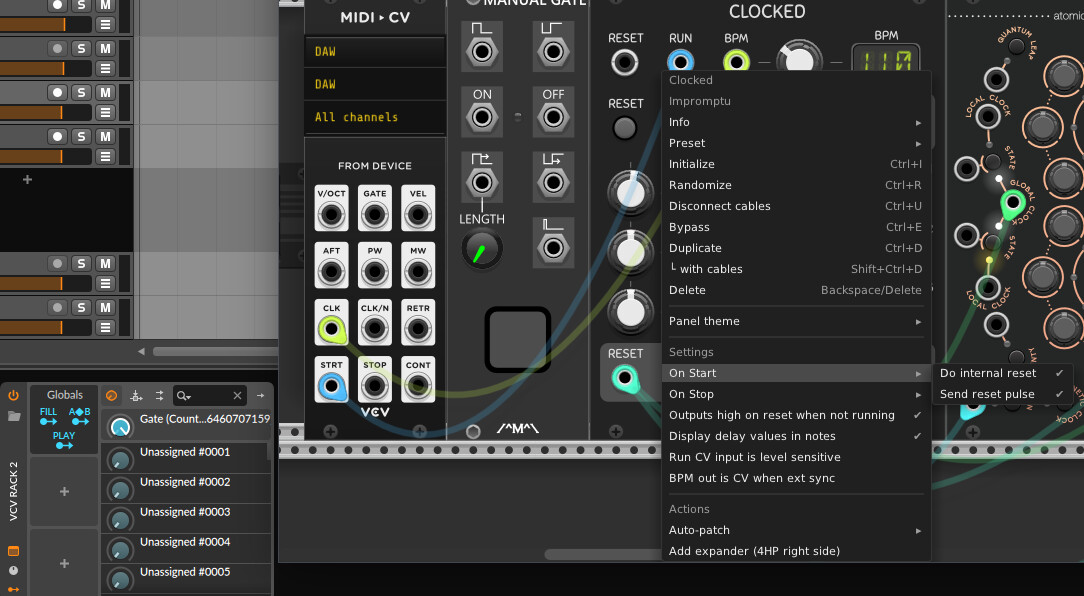
Task: Click the CLK output jack on MIDI-CV
Action: point(332,329)
